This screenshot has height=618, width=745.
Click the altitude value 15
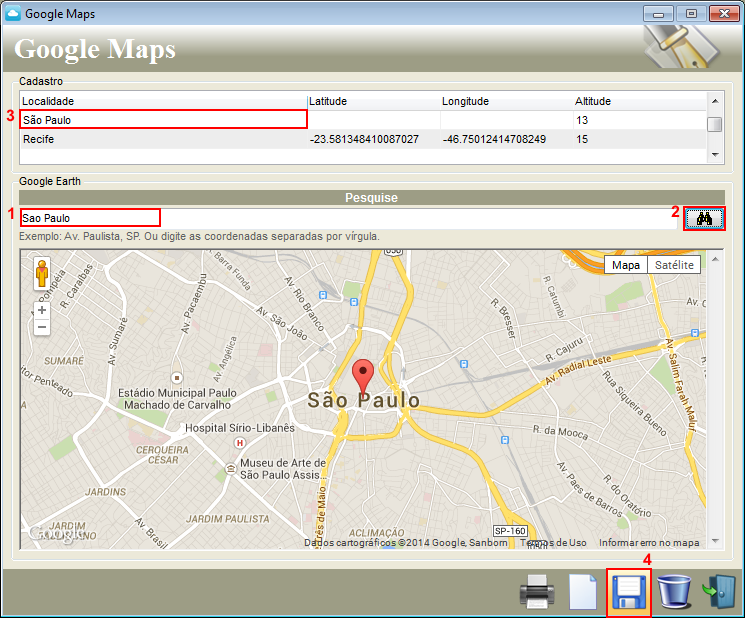pyautogui.click(x=582, y=139)
